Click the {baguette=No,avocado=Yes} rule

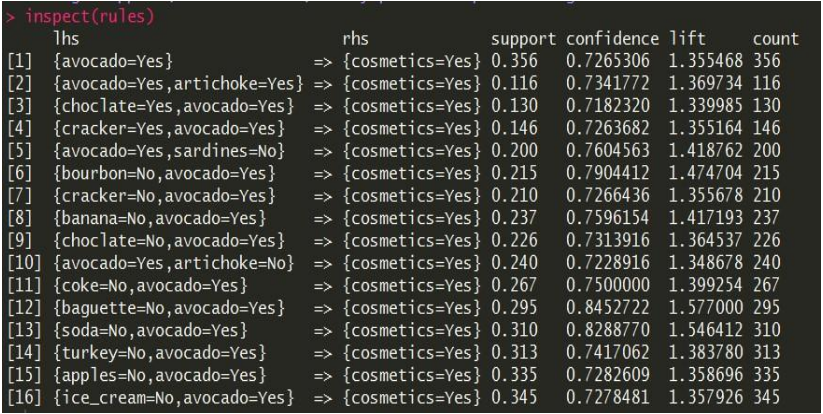click(169, 307)
